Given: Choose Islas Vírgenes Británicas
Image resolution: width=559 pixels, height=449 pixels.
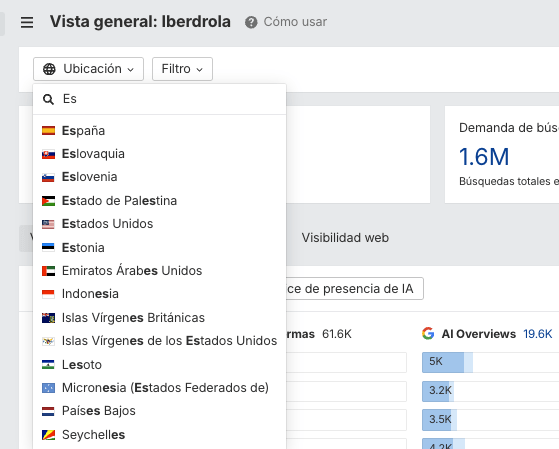Looking at the screenshot, I should (x=160, y=317).
